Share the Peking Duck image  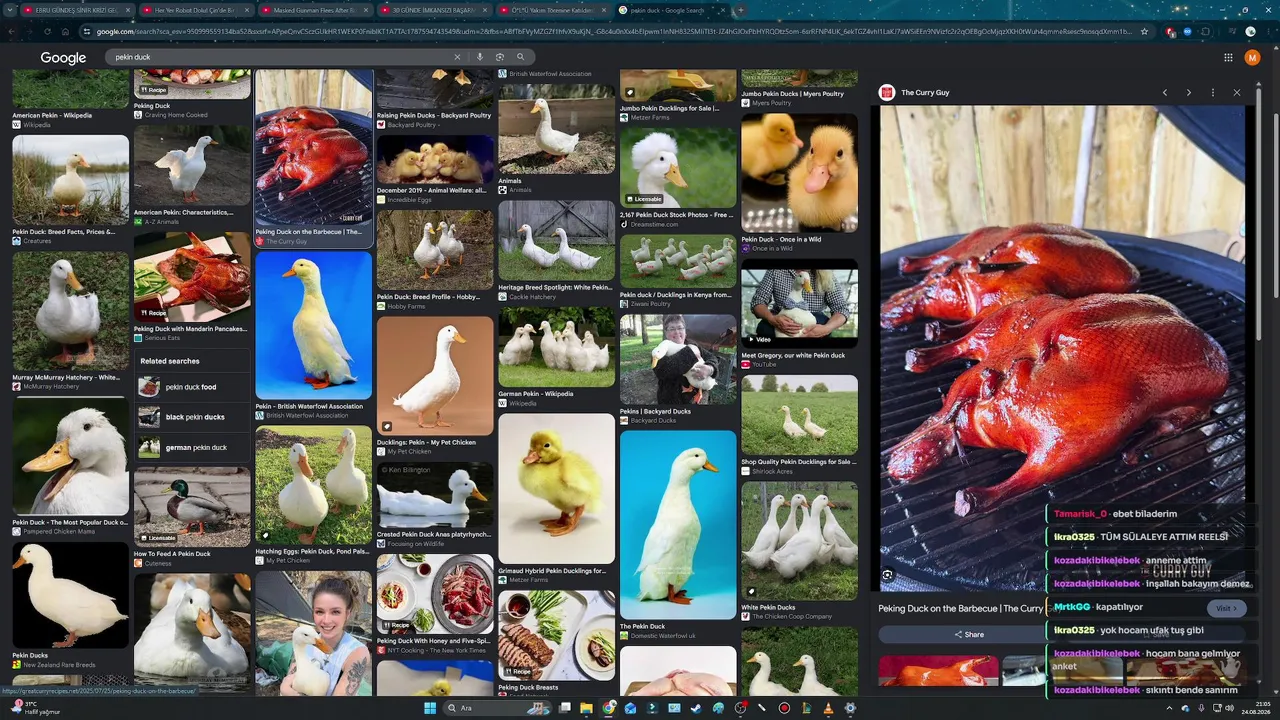click(968, 634)
